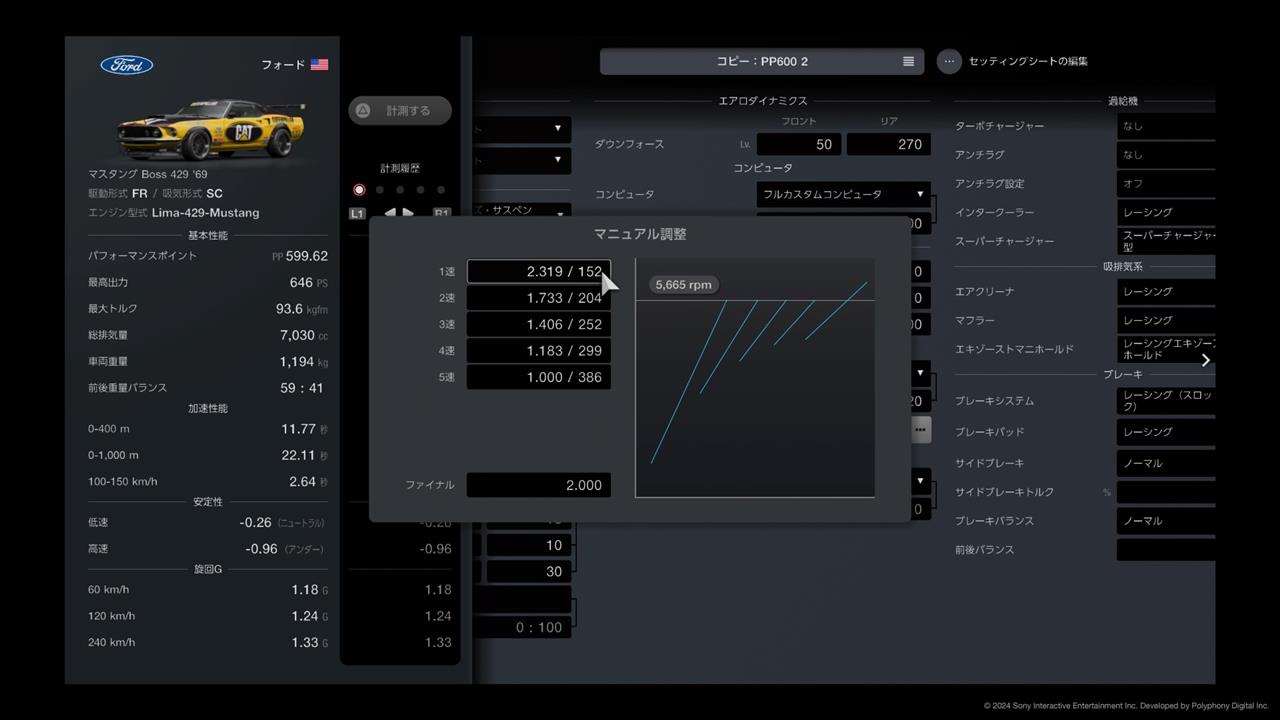The image size is (1280, 720).
Task: Select the 前後バランス value field
Action: point(1166,550)
